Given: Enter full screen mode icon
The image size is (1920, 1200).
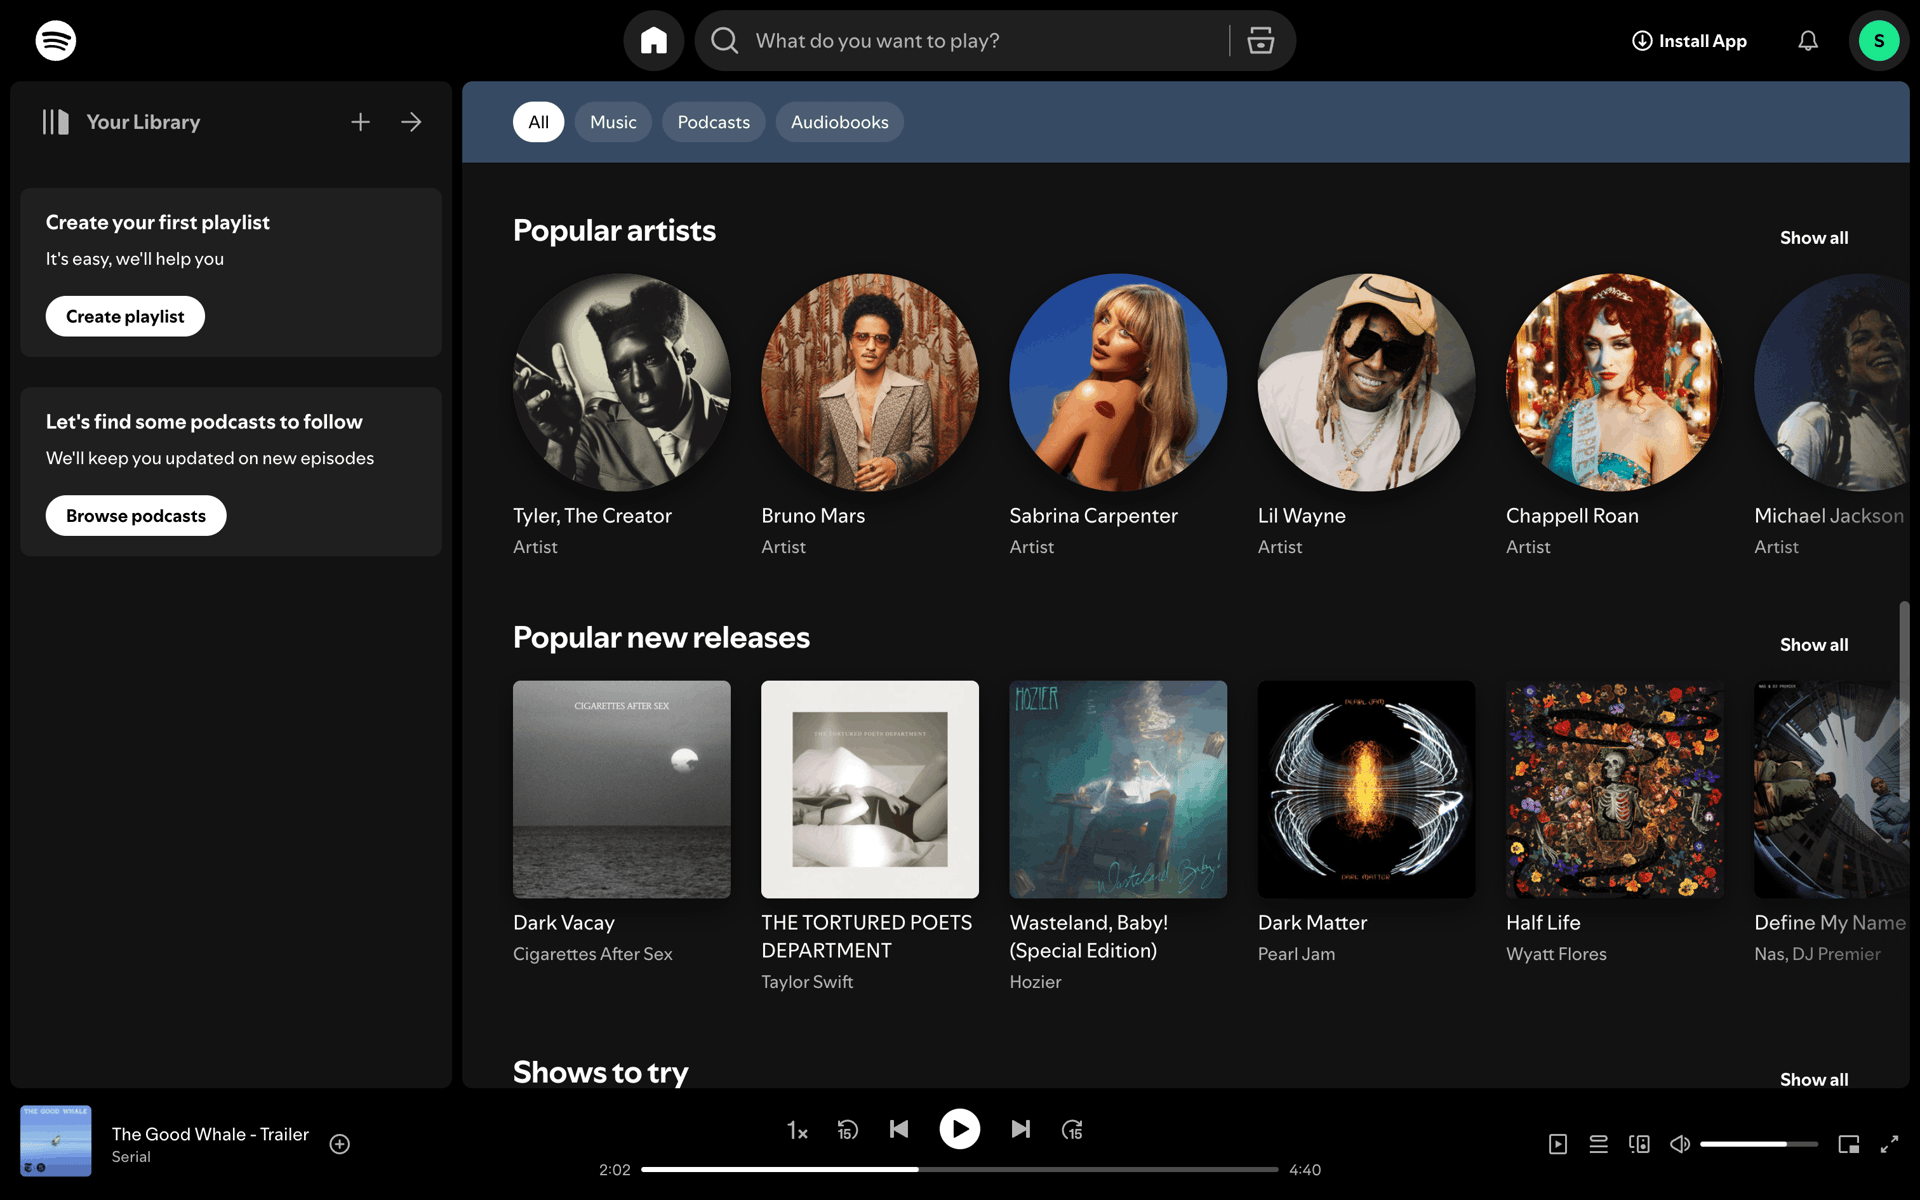Looking at the screenshot, I should (x=1889, y=1144).
